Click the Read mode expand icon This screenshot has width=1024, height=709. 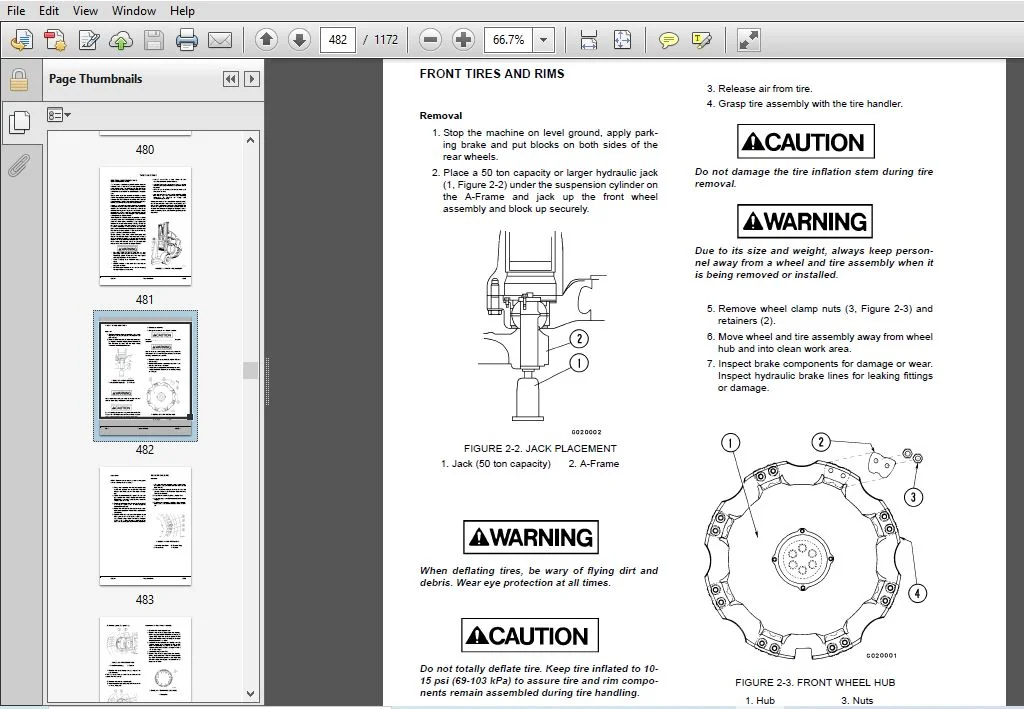click(748, 40)
